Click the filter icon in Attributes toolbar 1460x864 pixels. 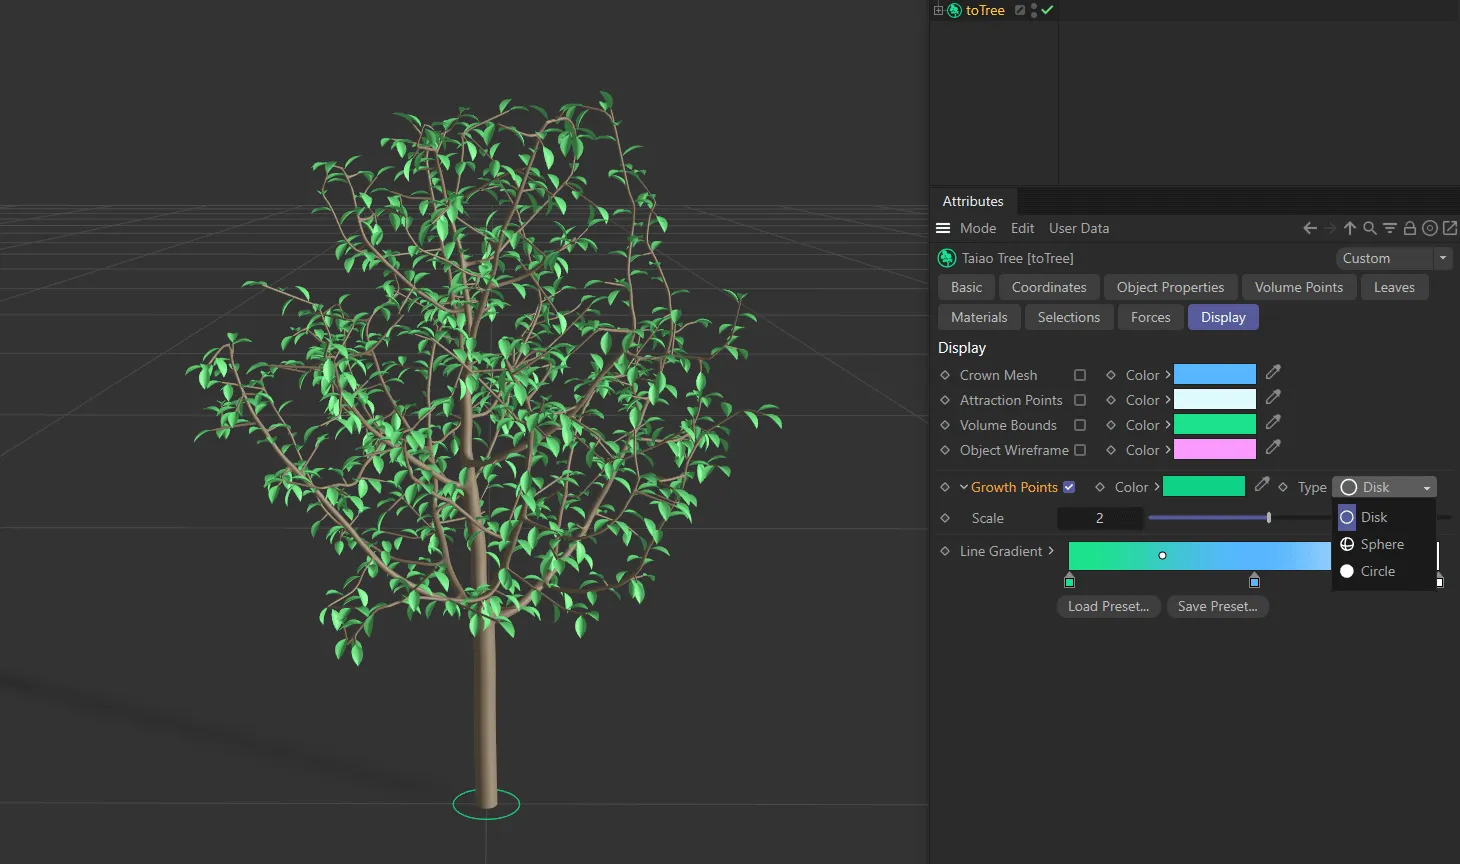(1390, 228)
